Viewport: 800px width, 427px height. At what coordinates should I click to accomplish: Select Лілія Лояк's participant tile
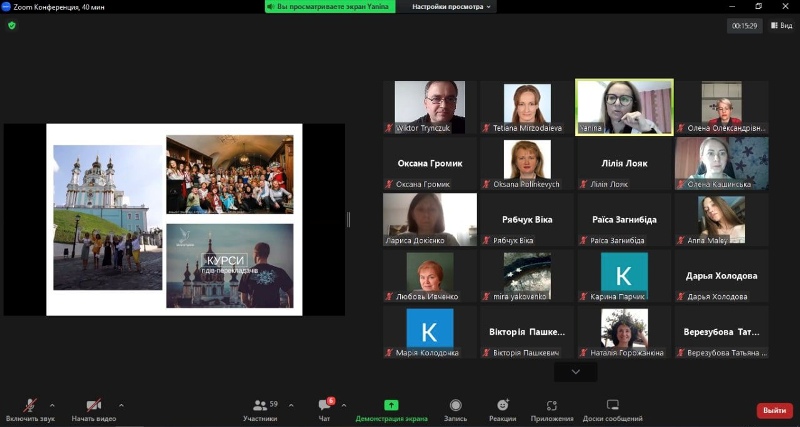624,163
